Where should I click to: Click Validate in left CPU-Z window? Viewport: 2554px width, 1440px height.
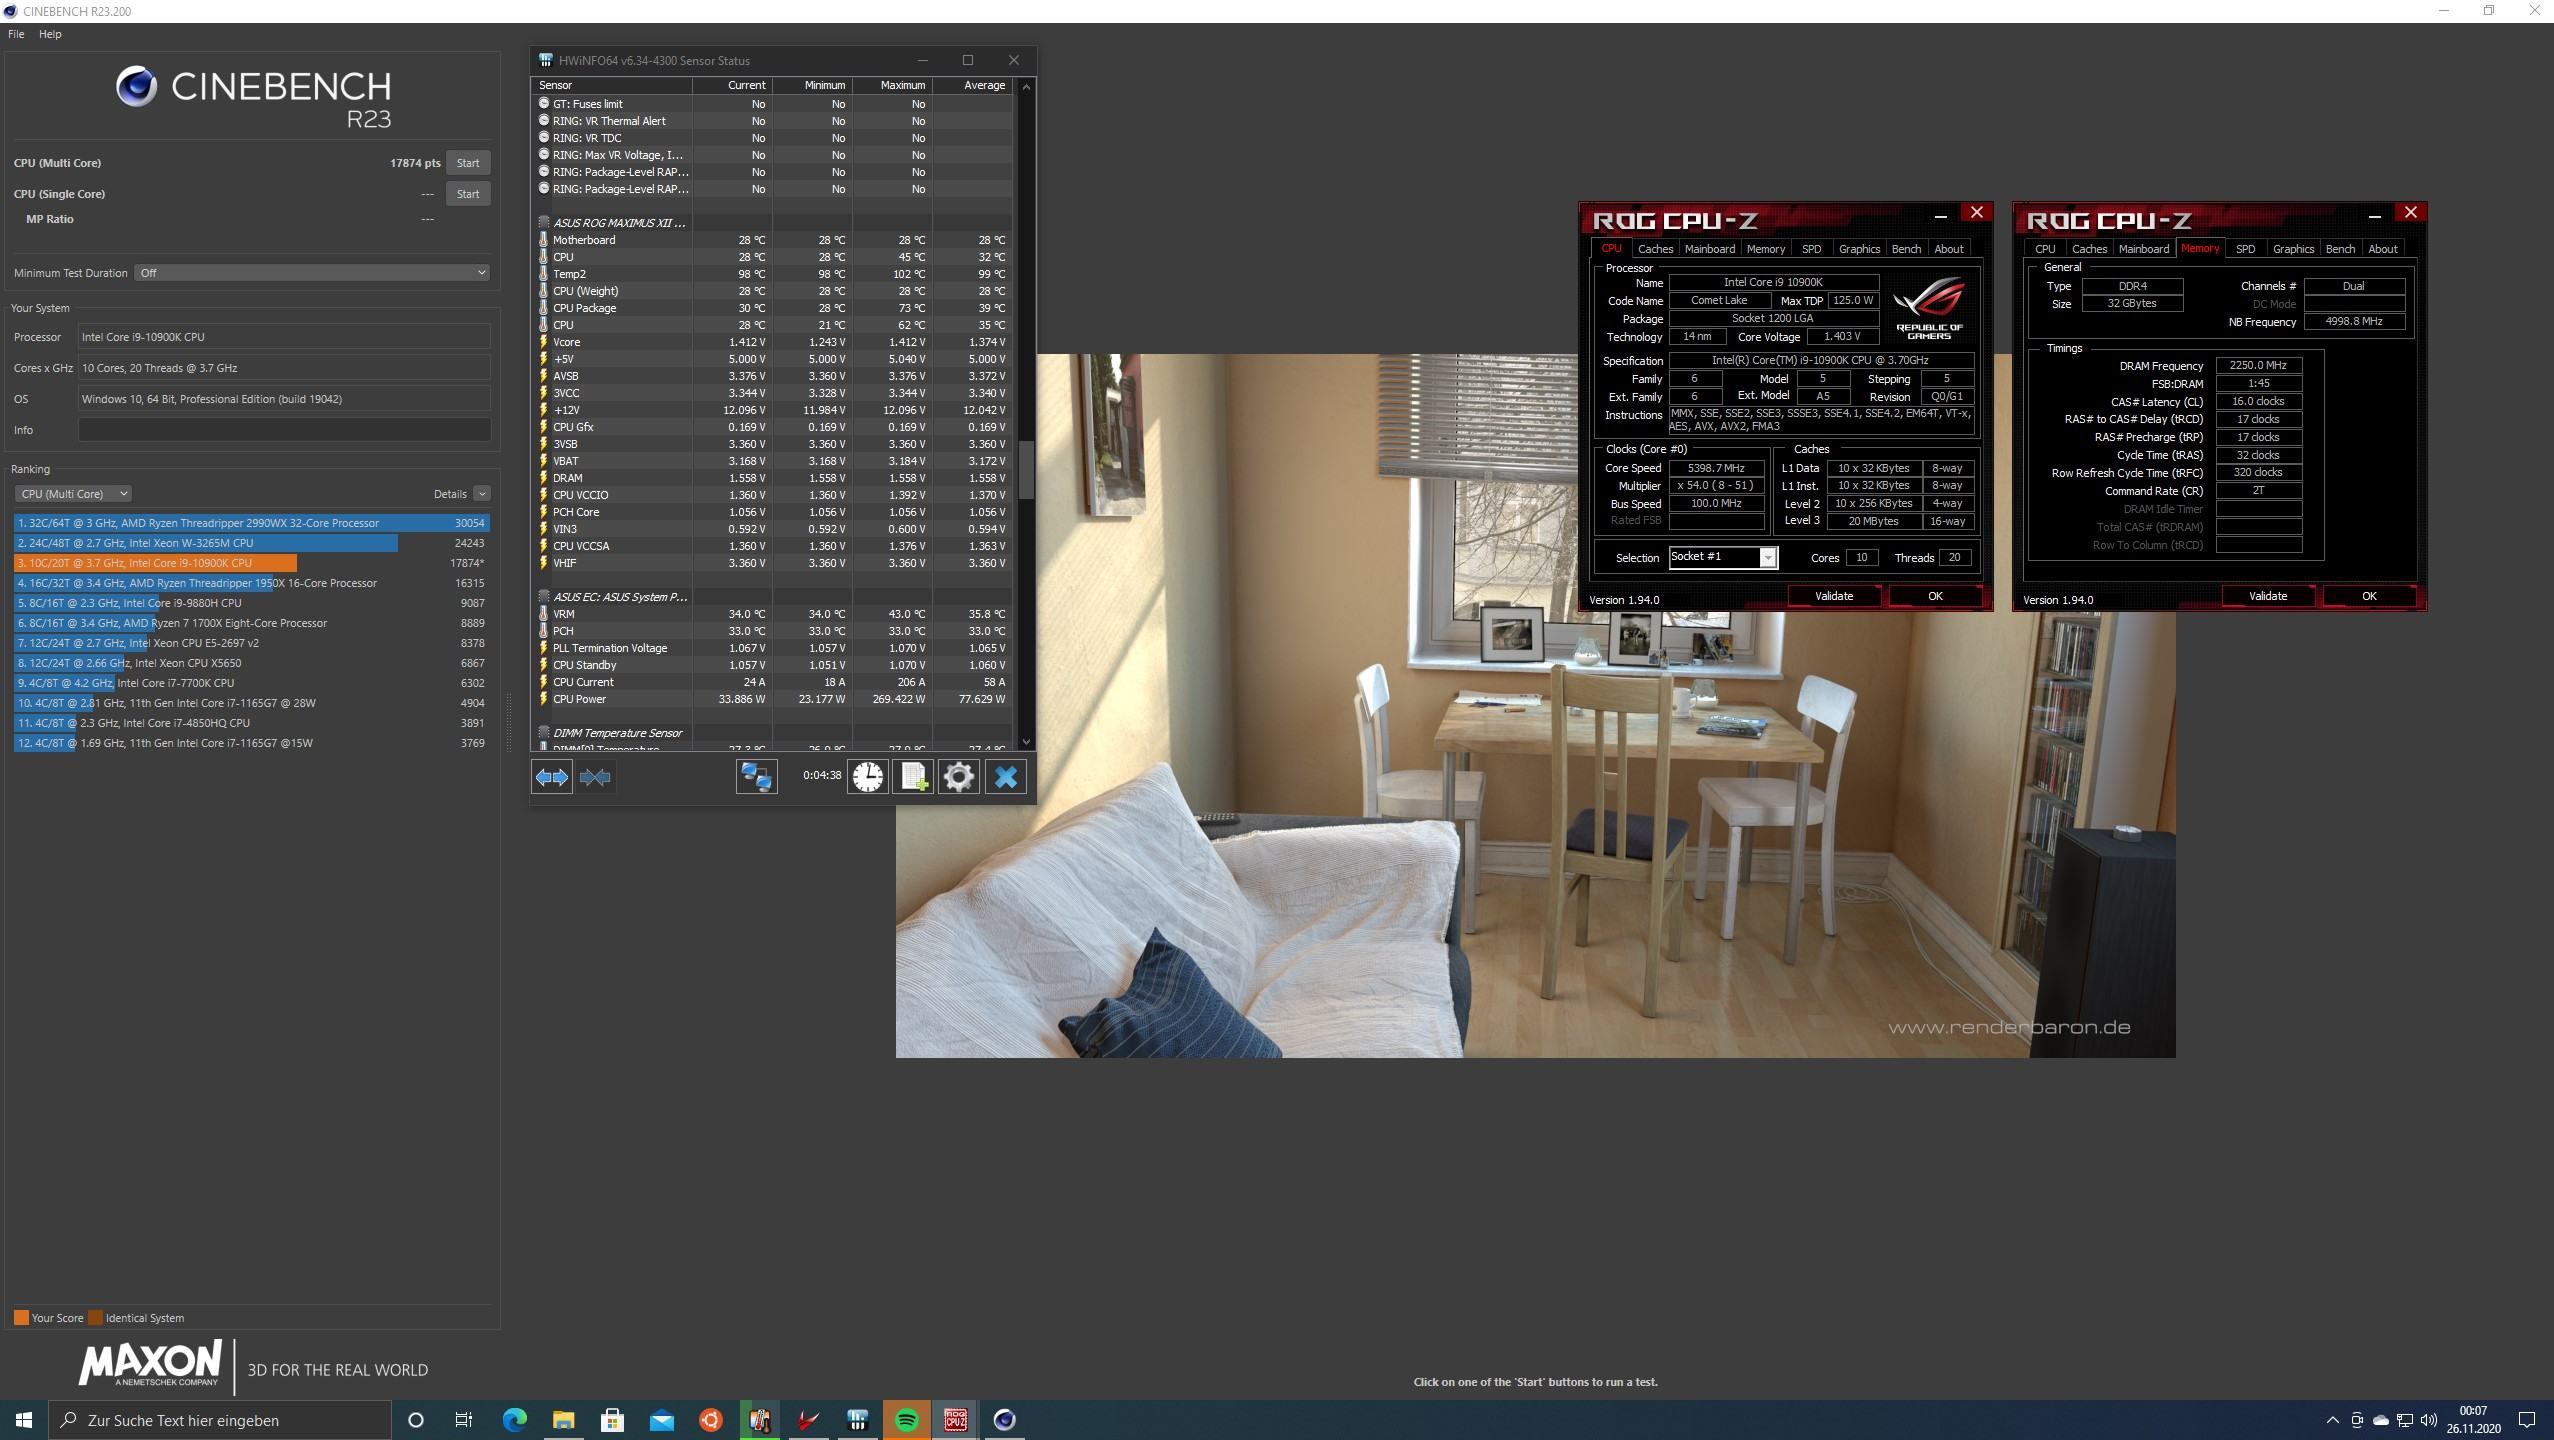pos(1834,596)
